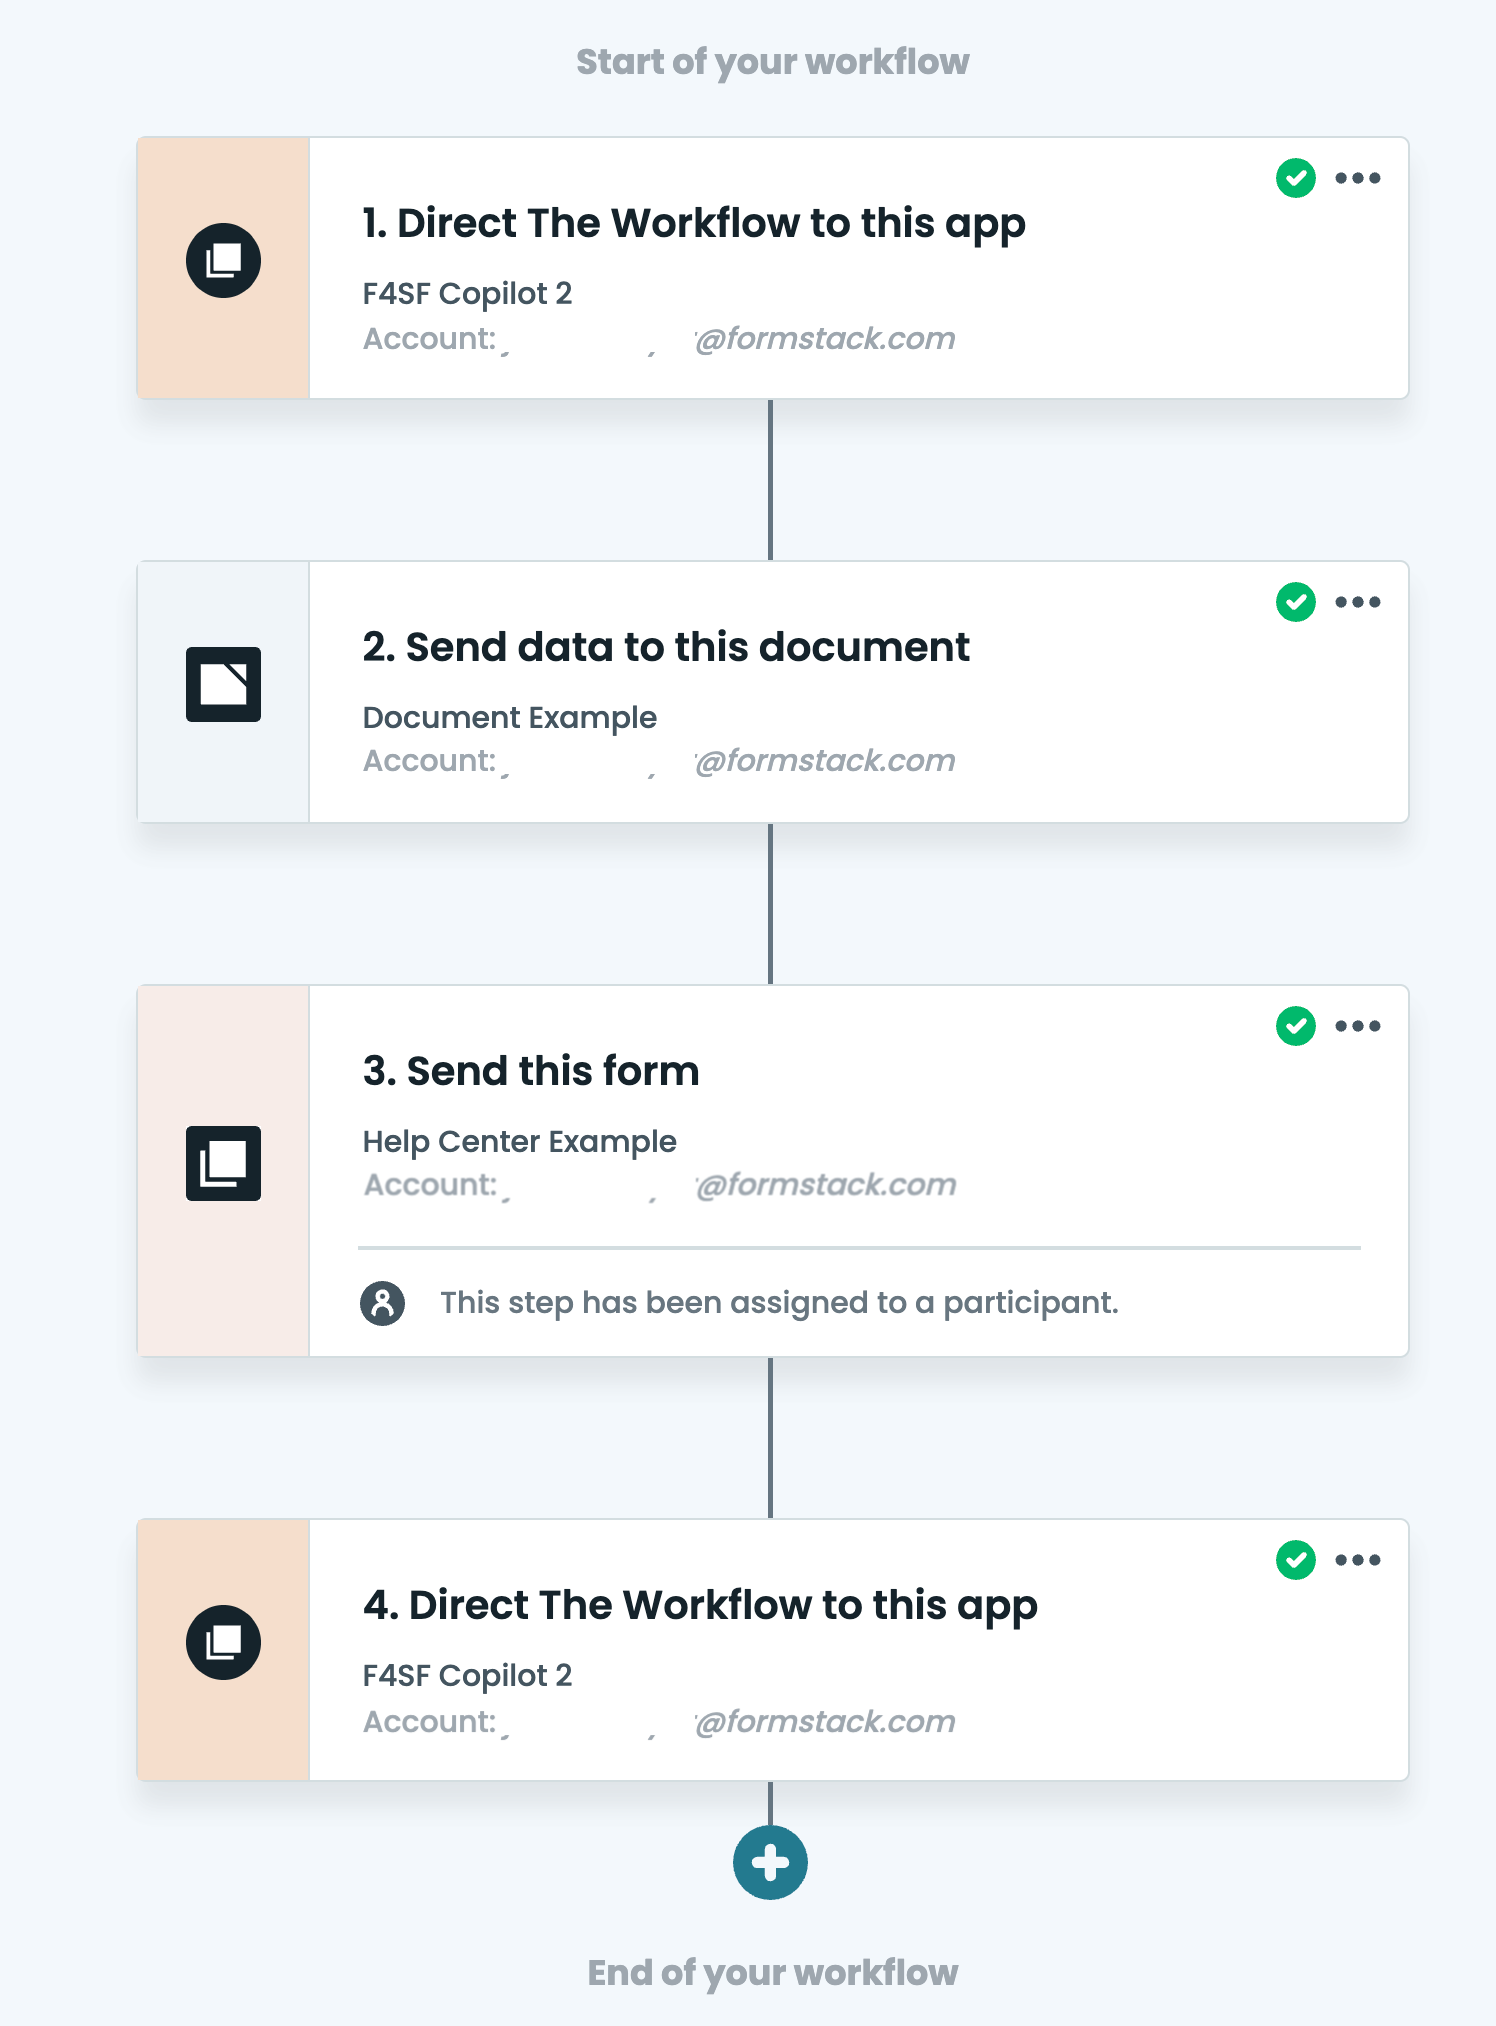Click the app icon on step 4
Image resolution: width=1496 pixels, height=2026 pixels.
coord(223,1642)
